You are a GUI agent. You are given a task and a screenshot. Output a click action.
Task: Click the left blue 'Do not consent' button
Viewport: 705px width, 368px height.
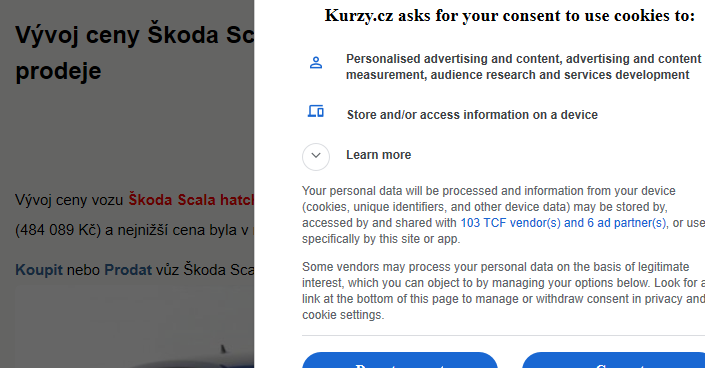[x=400, y=360]
